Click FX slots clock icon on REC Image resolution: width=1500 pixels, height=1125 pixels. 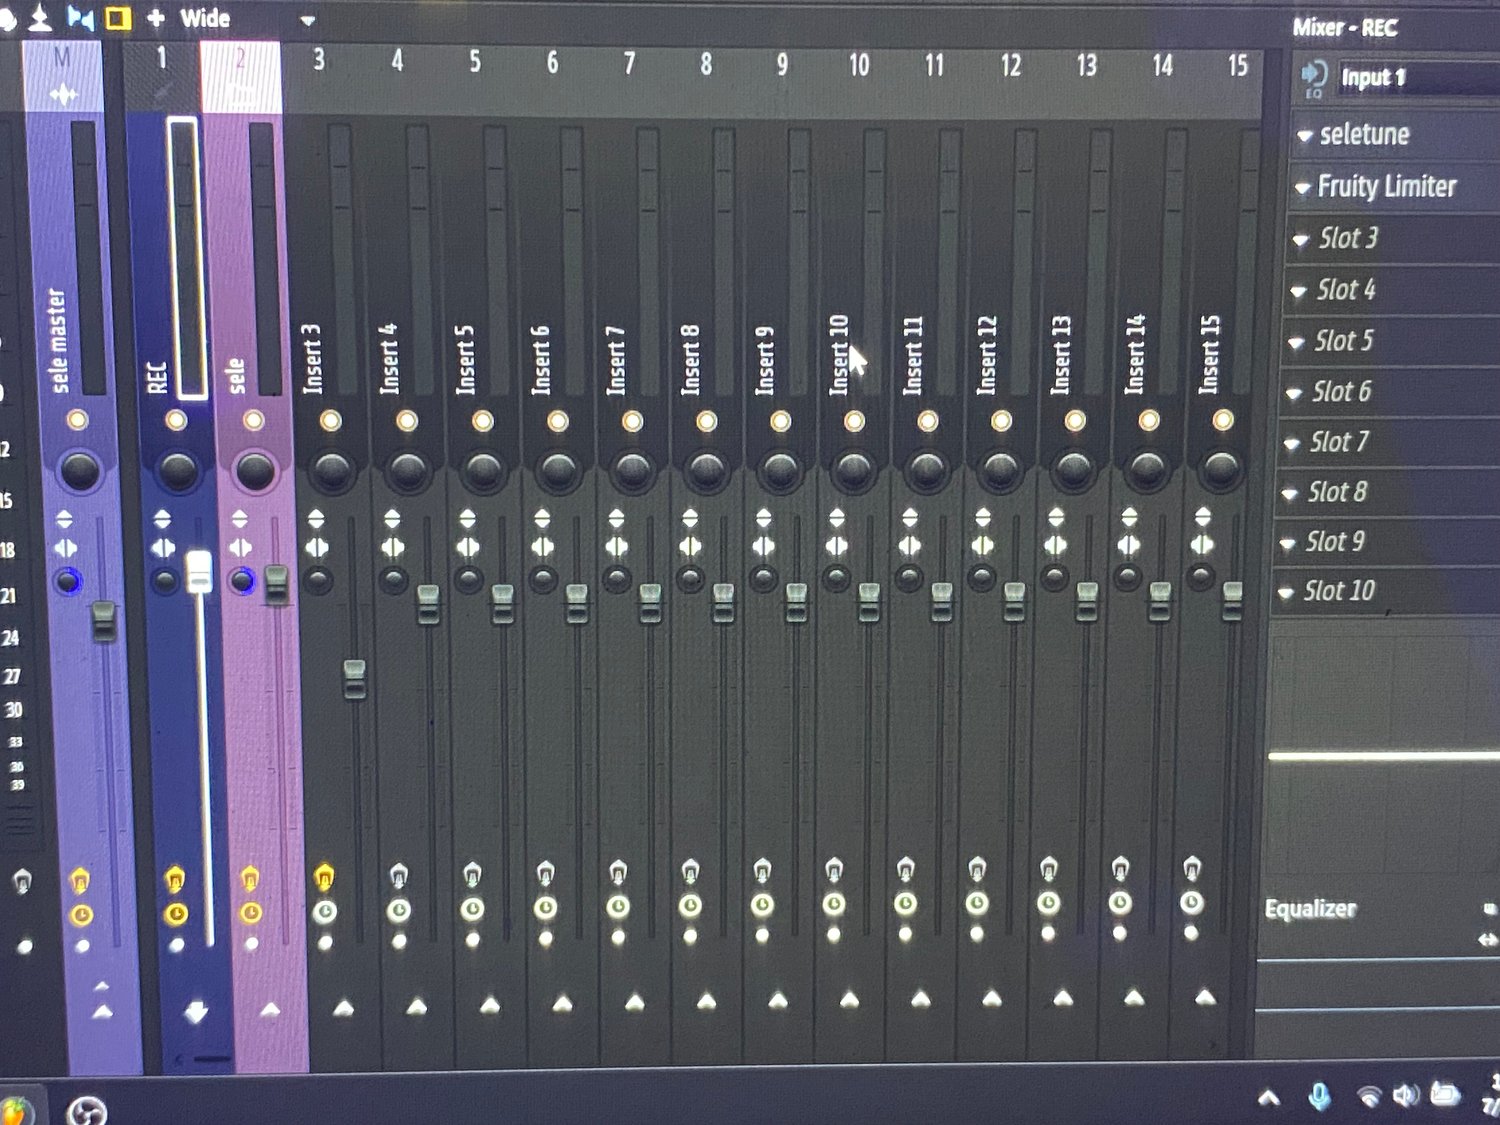[x=176, y=913]
